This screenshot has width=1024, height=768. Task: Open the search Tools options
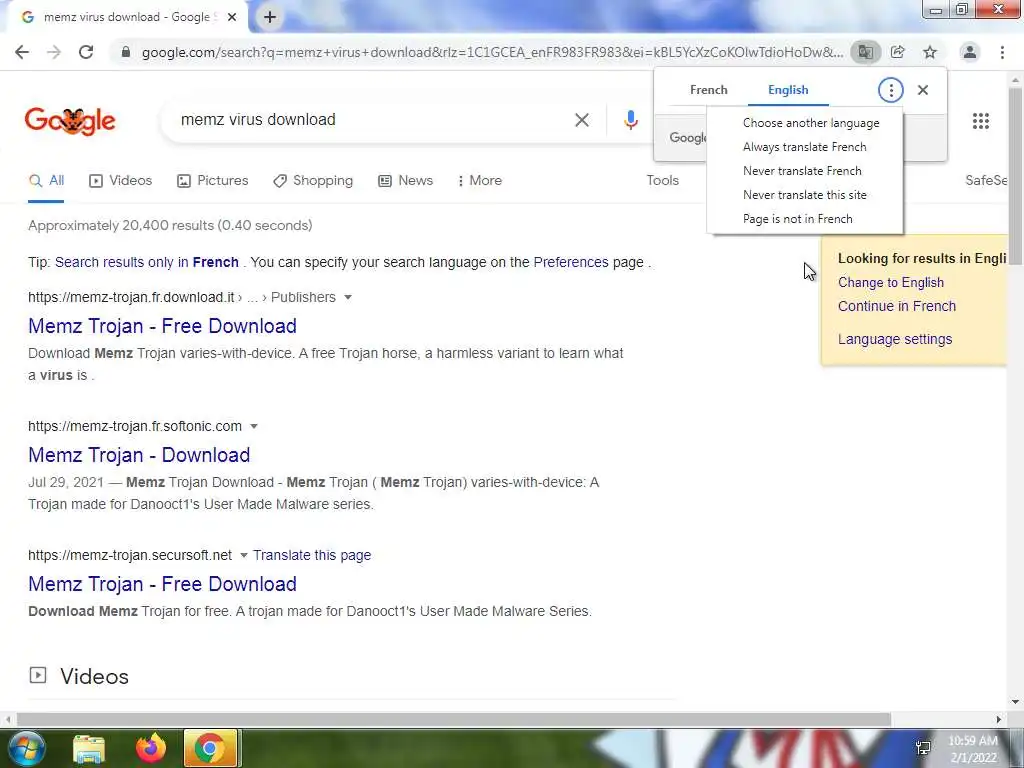pyautogui.click(x=662, y=181)
